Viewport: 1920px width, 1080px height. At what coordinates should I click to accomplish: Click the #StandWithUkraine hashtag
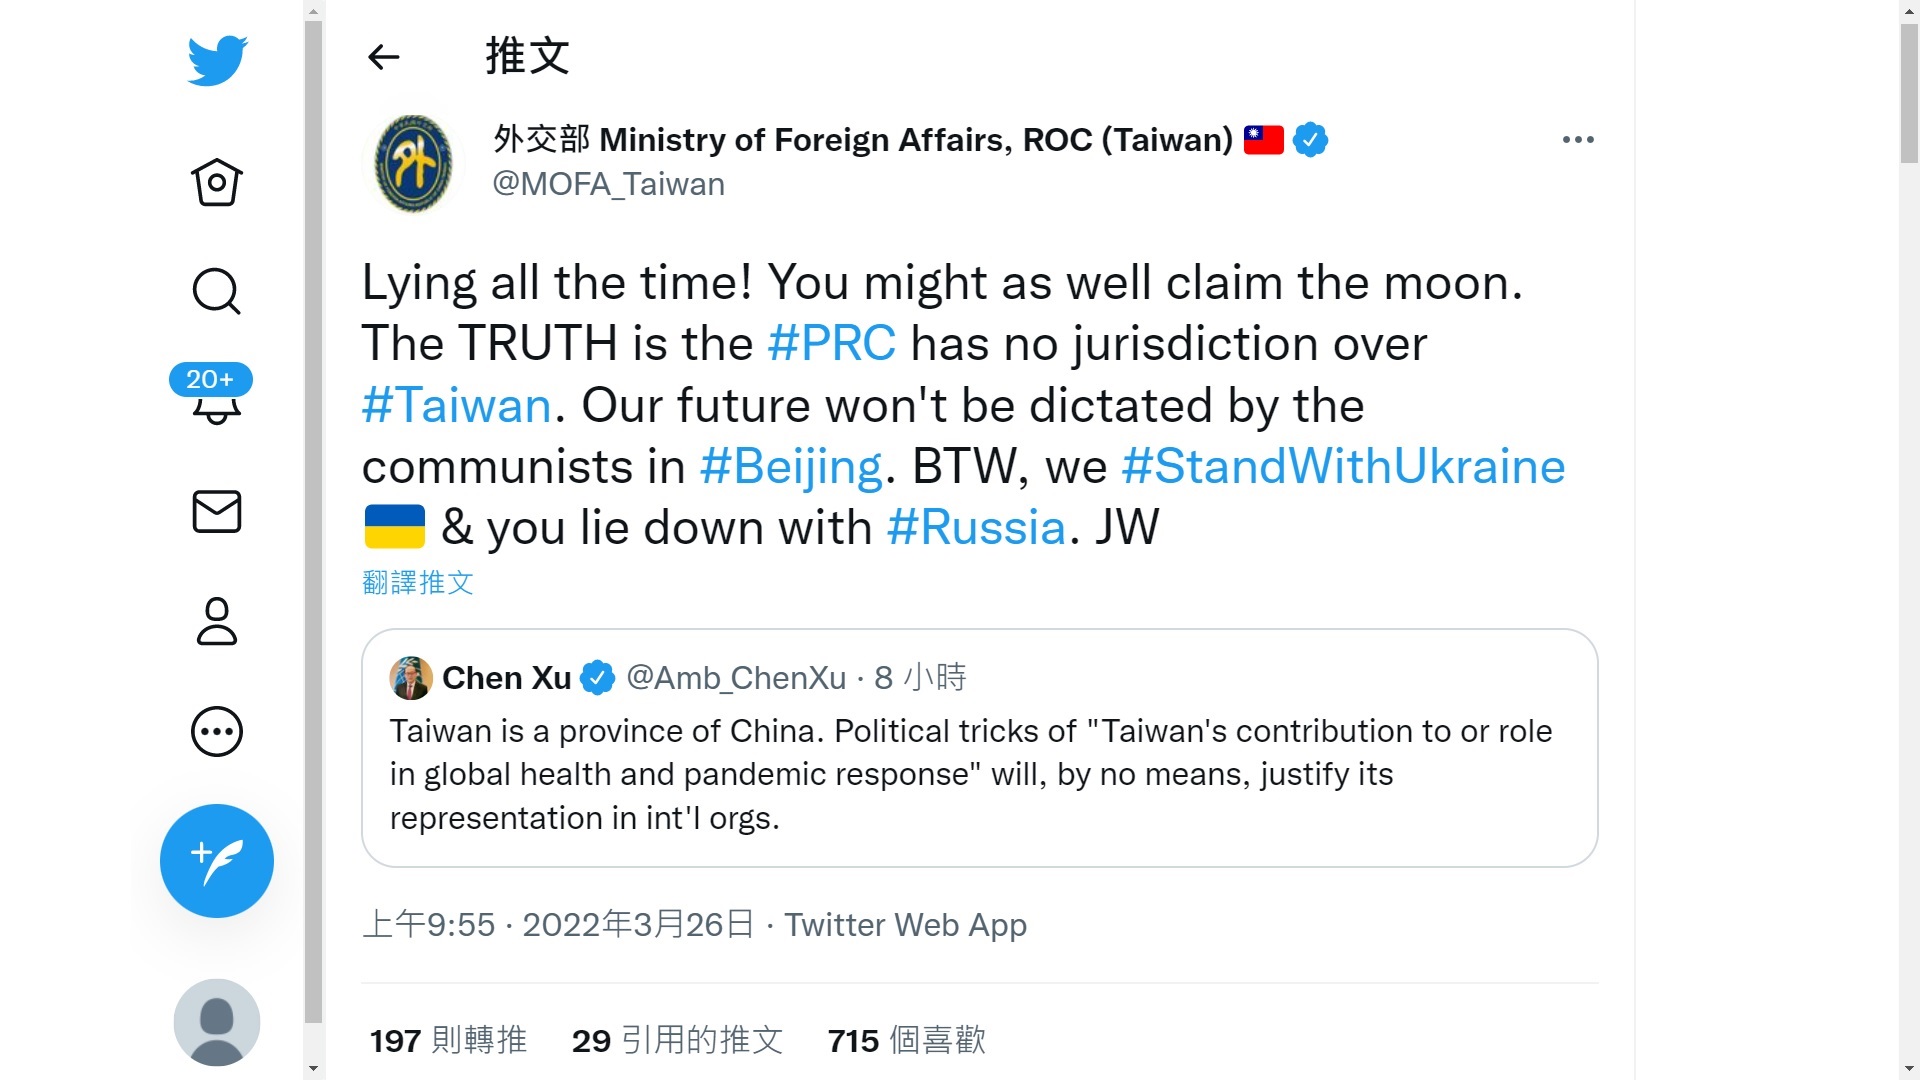click(1343, 466)
